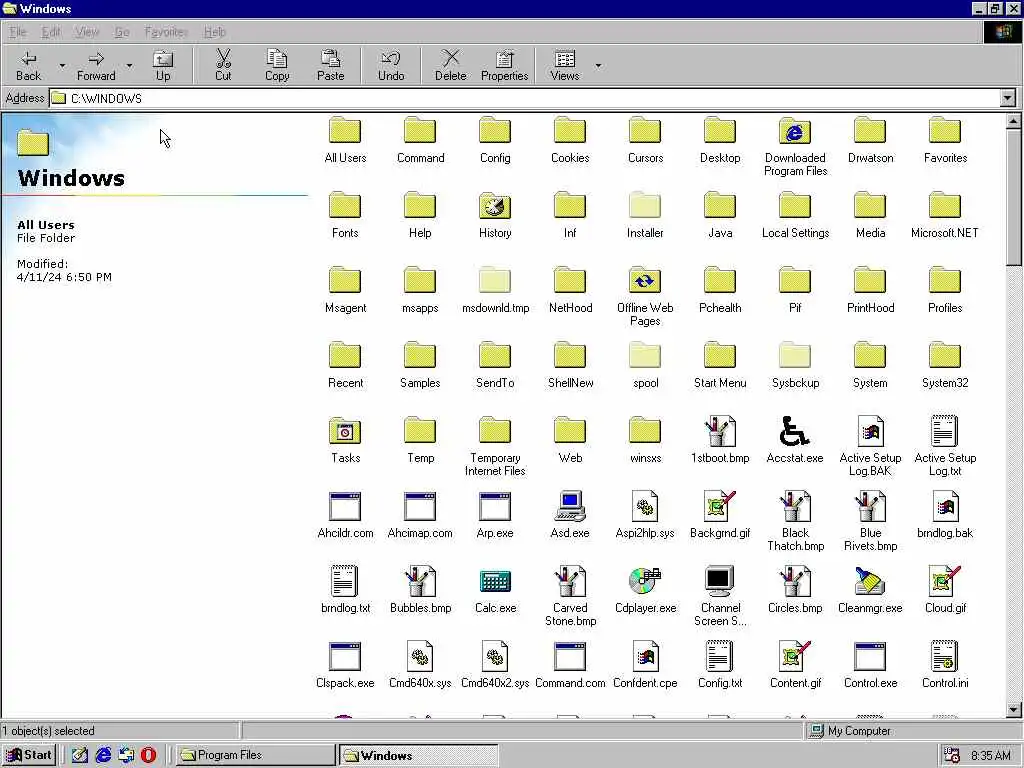This screenshot has width=1024, height=768.
Task: Select the Offline Web Pages folder
Action: pos(645,296)
